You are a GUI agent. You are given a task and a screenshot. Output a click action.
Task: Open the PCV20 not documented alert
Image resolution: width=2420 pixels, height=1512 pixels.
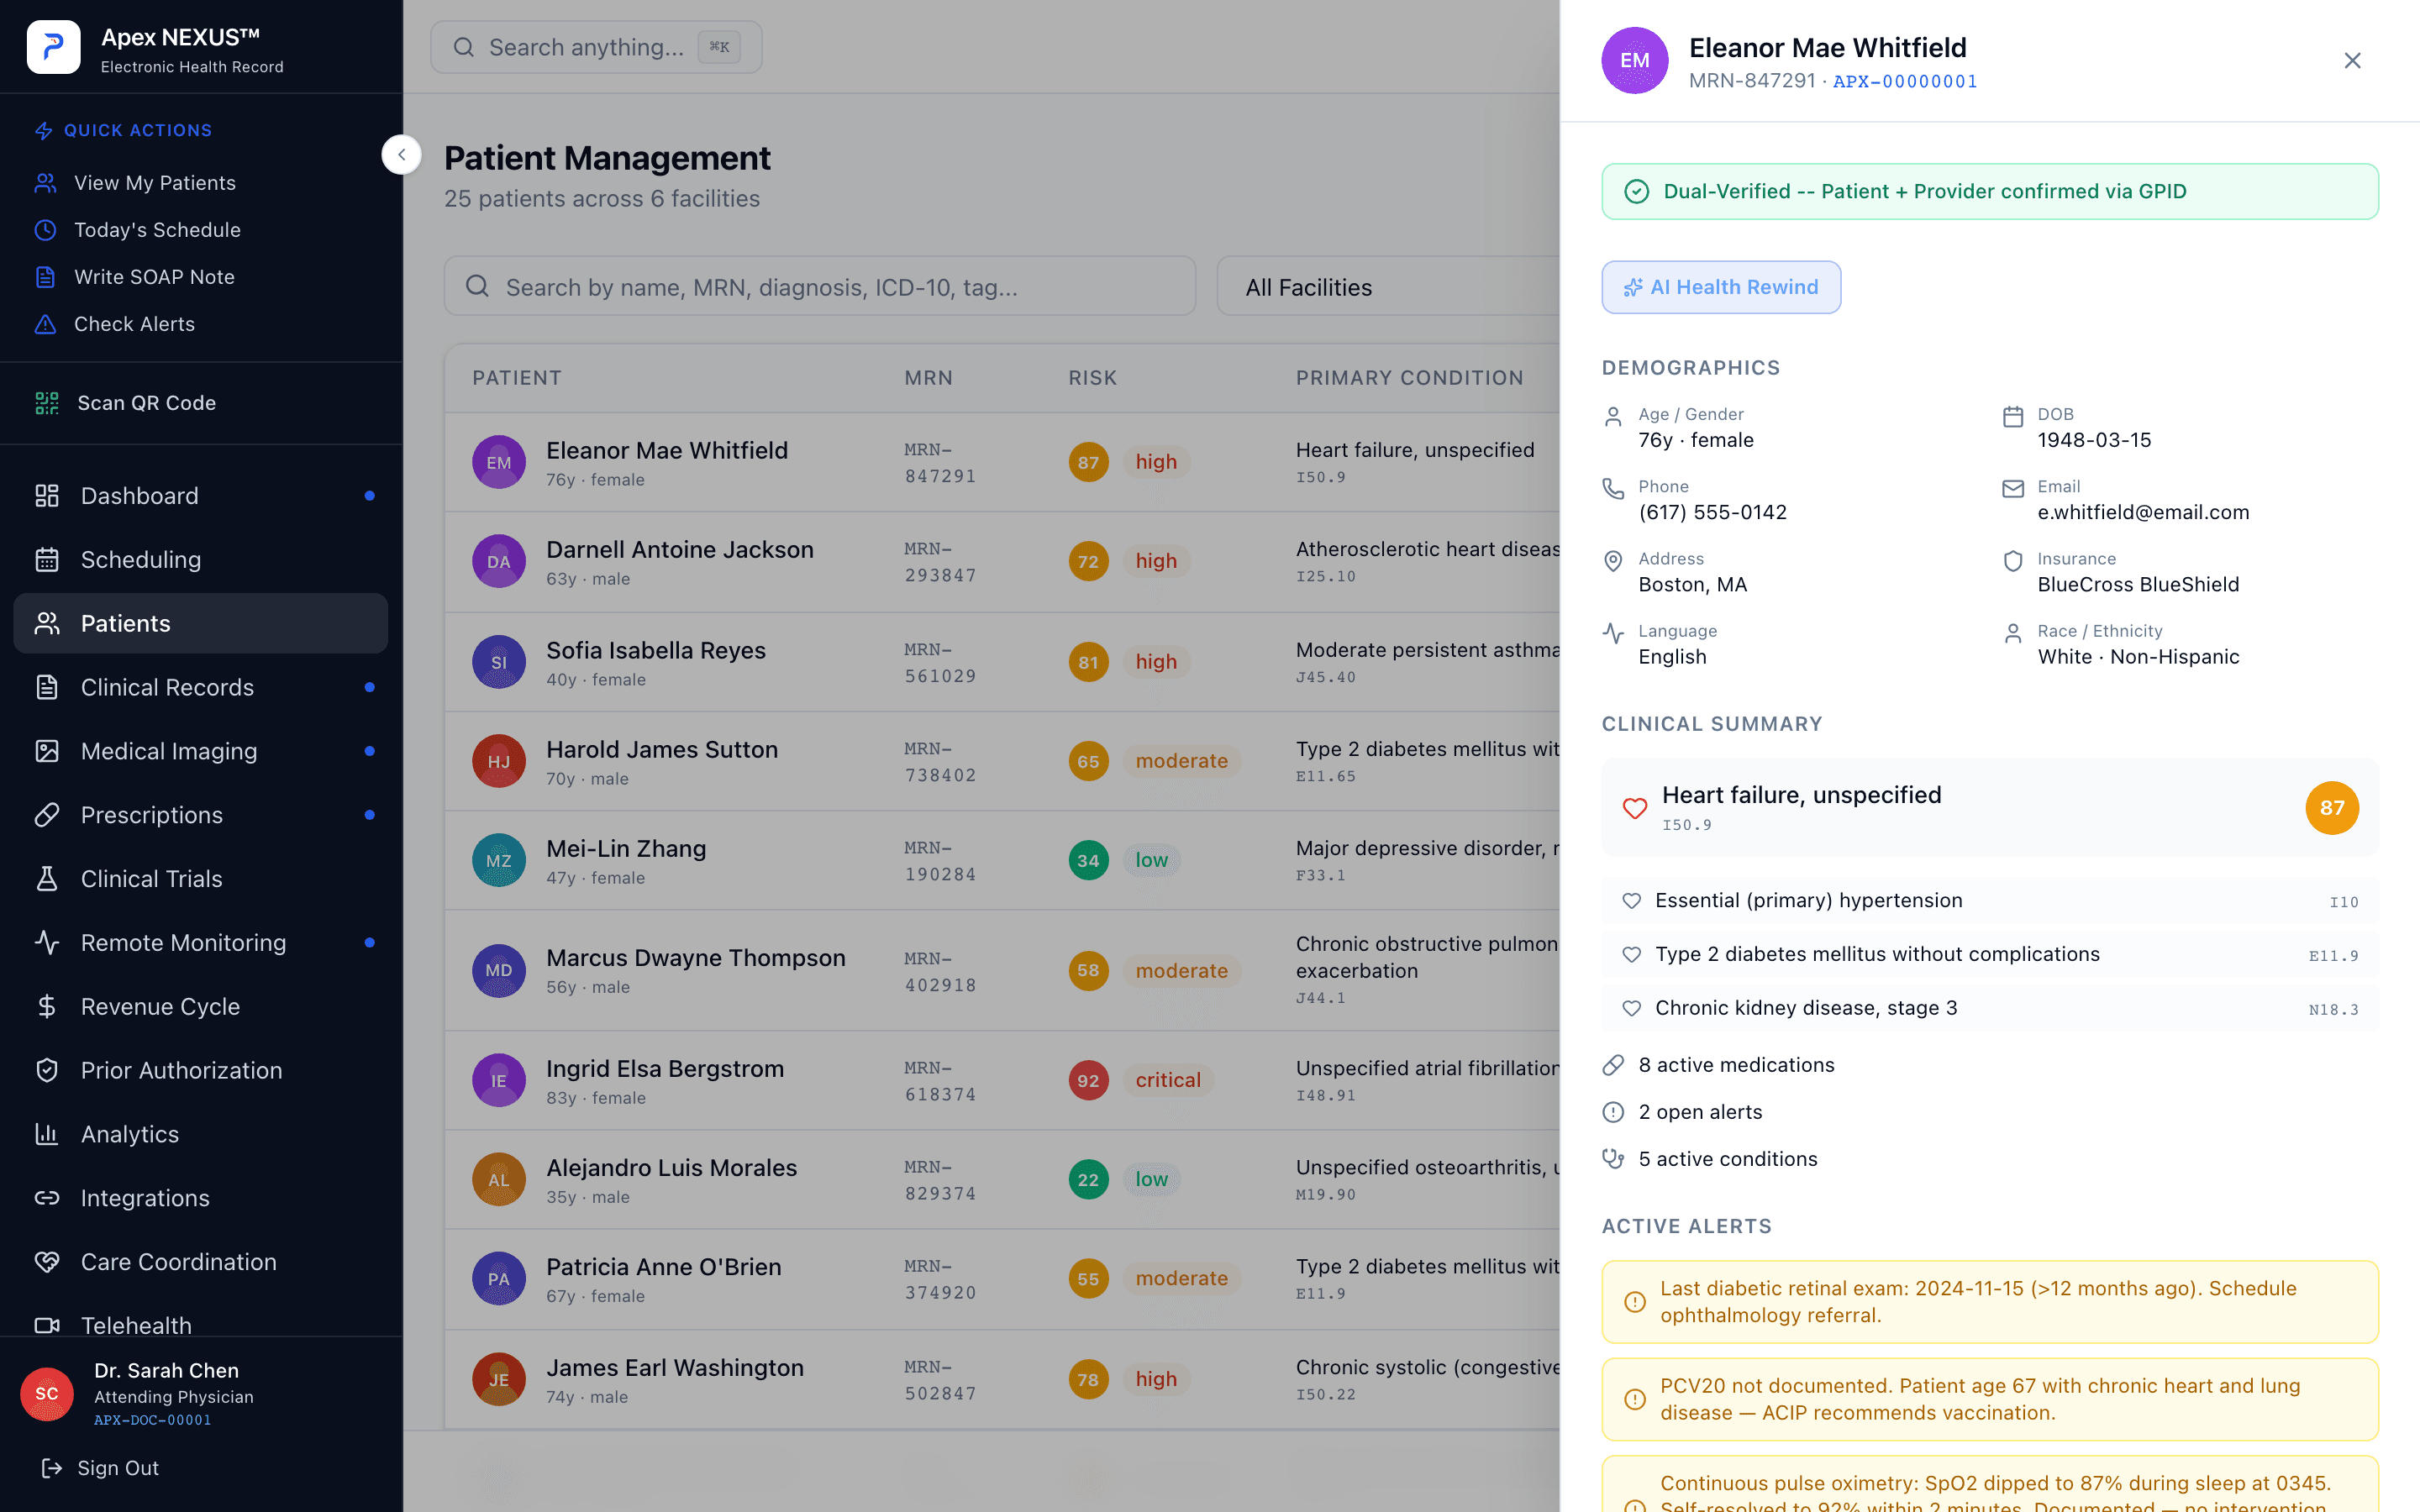1990,1399
